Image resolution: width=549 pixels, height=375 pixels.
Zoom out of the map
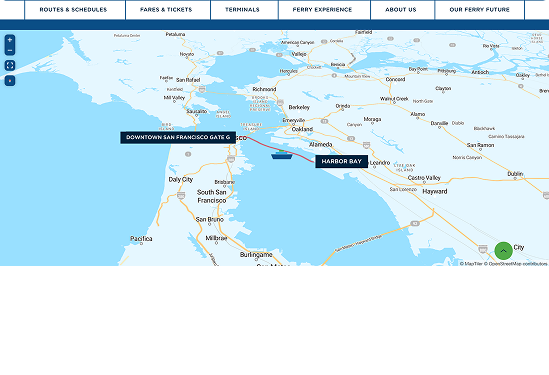pyautogui.click(x=10, y=50)
